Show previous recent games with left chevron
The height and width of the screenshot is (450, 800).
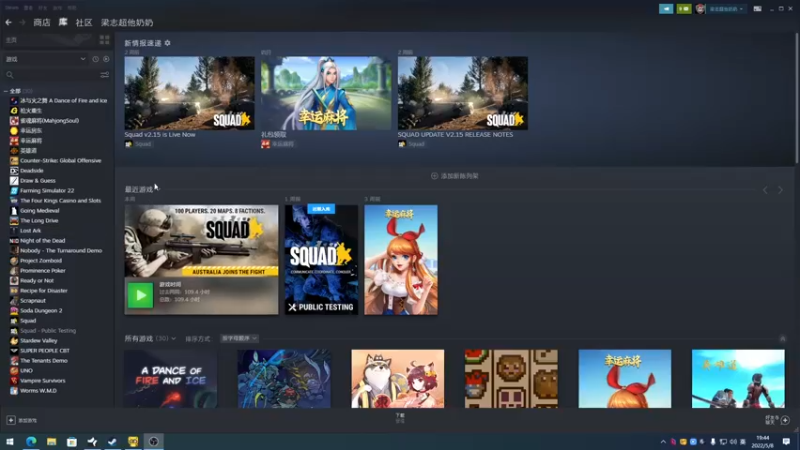coord(765,190)
